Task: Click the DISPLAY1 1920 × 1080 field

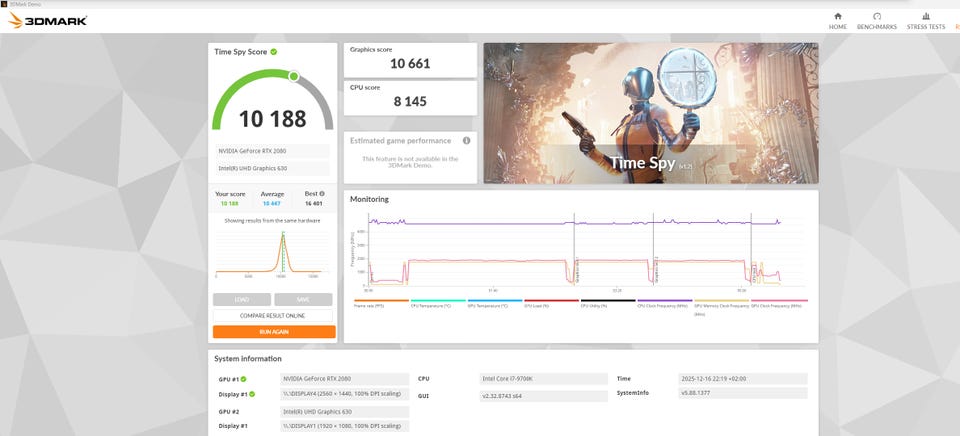Action: point(345,426)
